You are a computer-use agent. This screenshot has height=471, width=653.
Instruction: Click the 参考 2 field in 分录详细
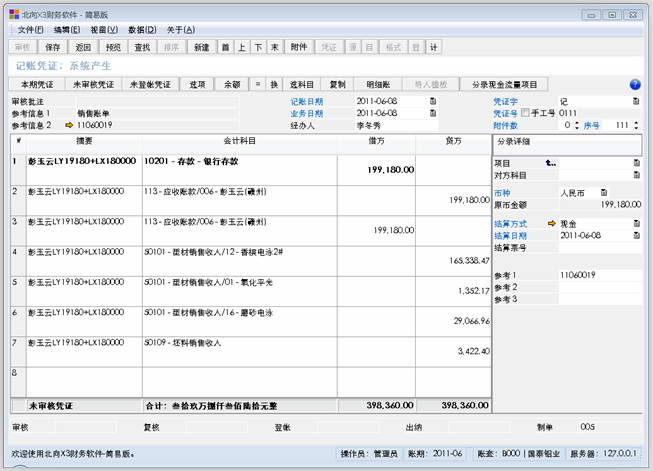600,287
